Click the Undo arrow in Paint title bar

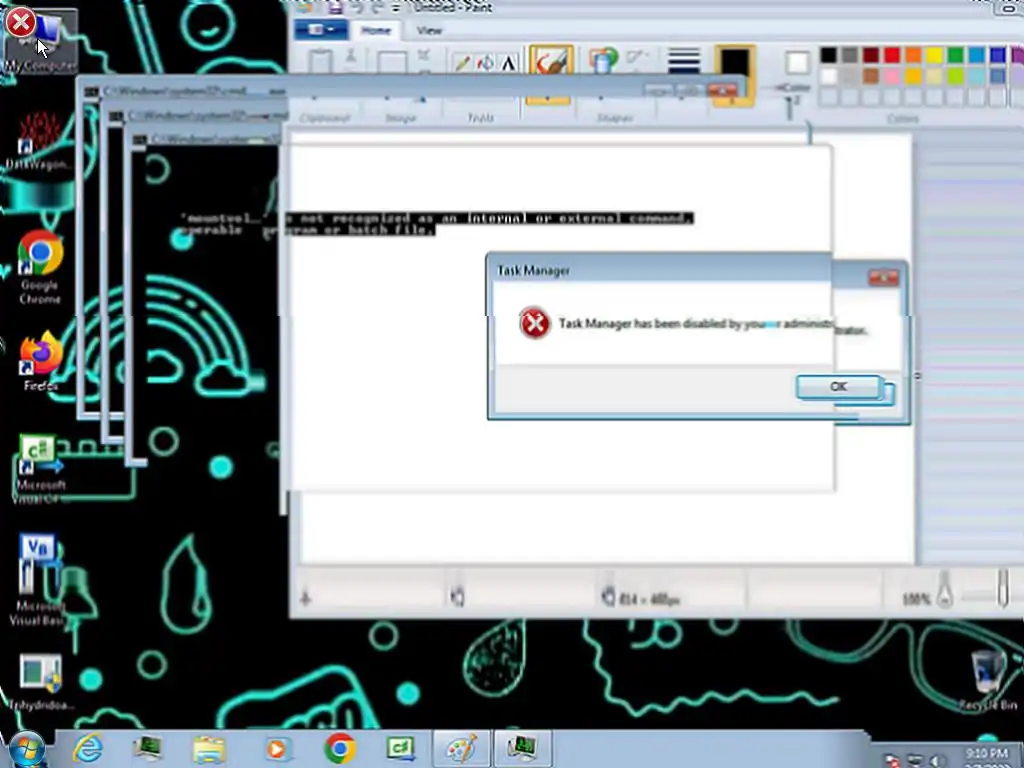pos(358,8)
